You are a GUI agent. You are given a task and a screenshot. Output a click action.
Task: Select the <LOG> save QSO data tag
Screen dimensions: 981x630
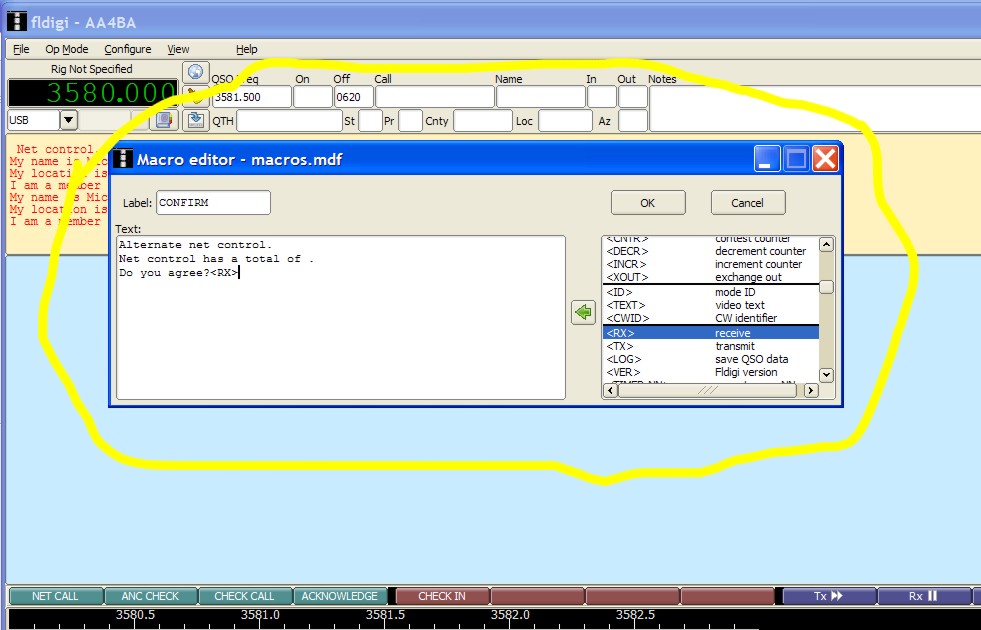pos(710,359)
